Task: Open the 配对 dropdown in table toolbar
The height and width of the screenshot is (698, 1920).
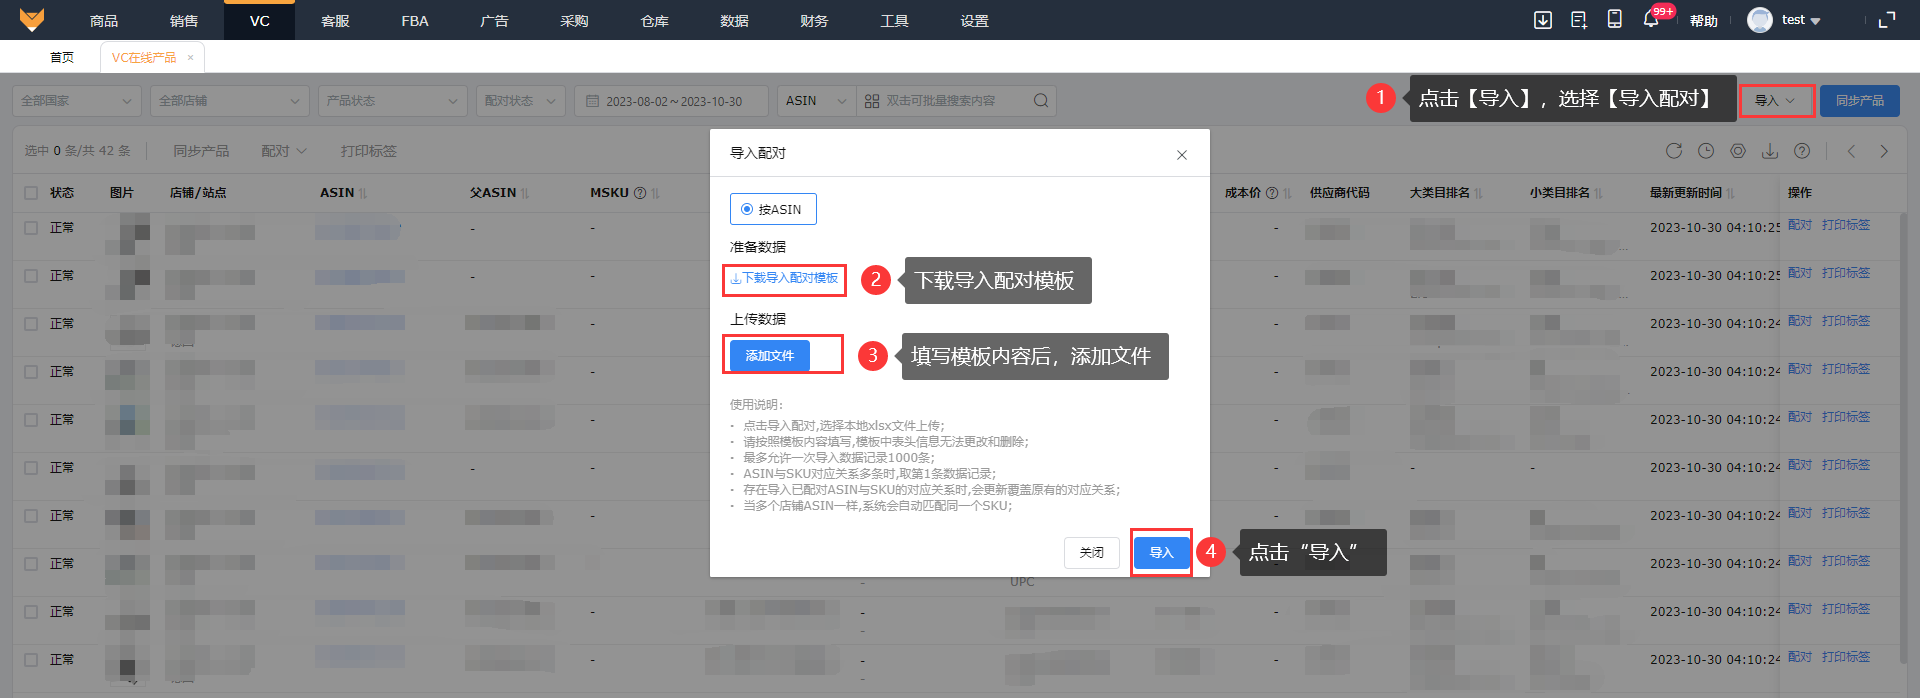Action: [x=284, y=151]
